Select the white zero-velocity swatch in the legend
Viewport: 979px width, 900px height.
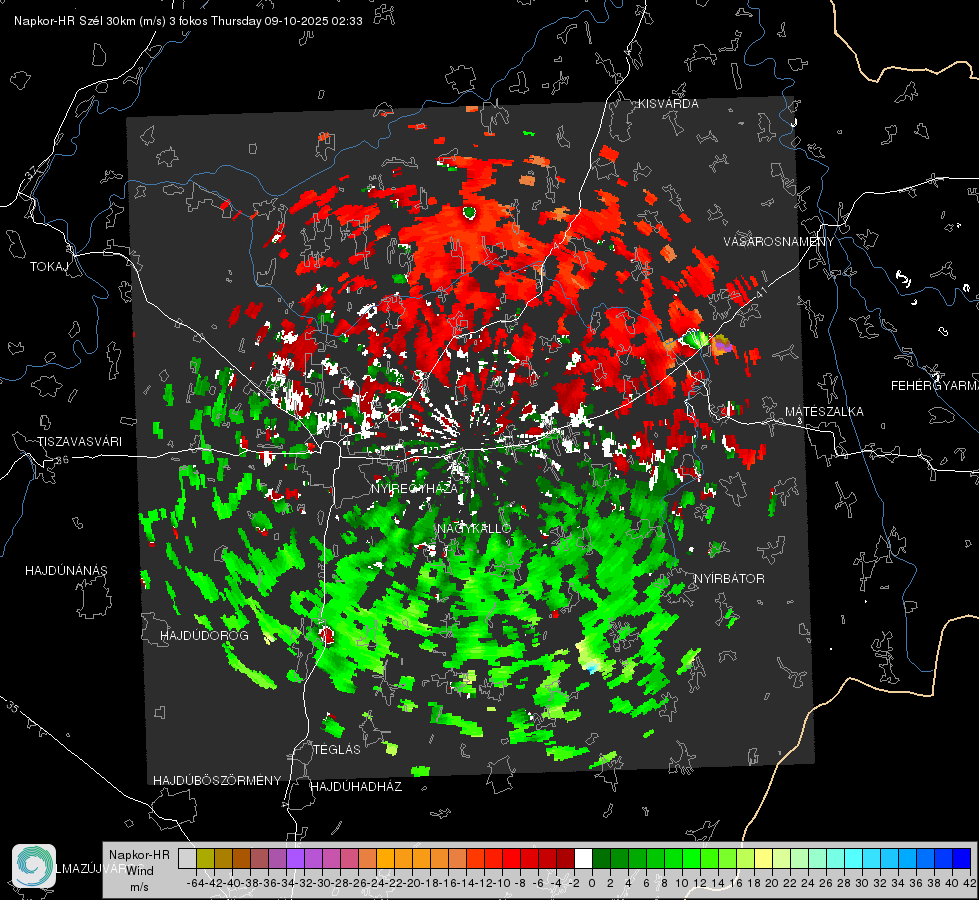click(x=583, y=859)
